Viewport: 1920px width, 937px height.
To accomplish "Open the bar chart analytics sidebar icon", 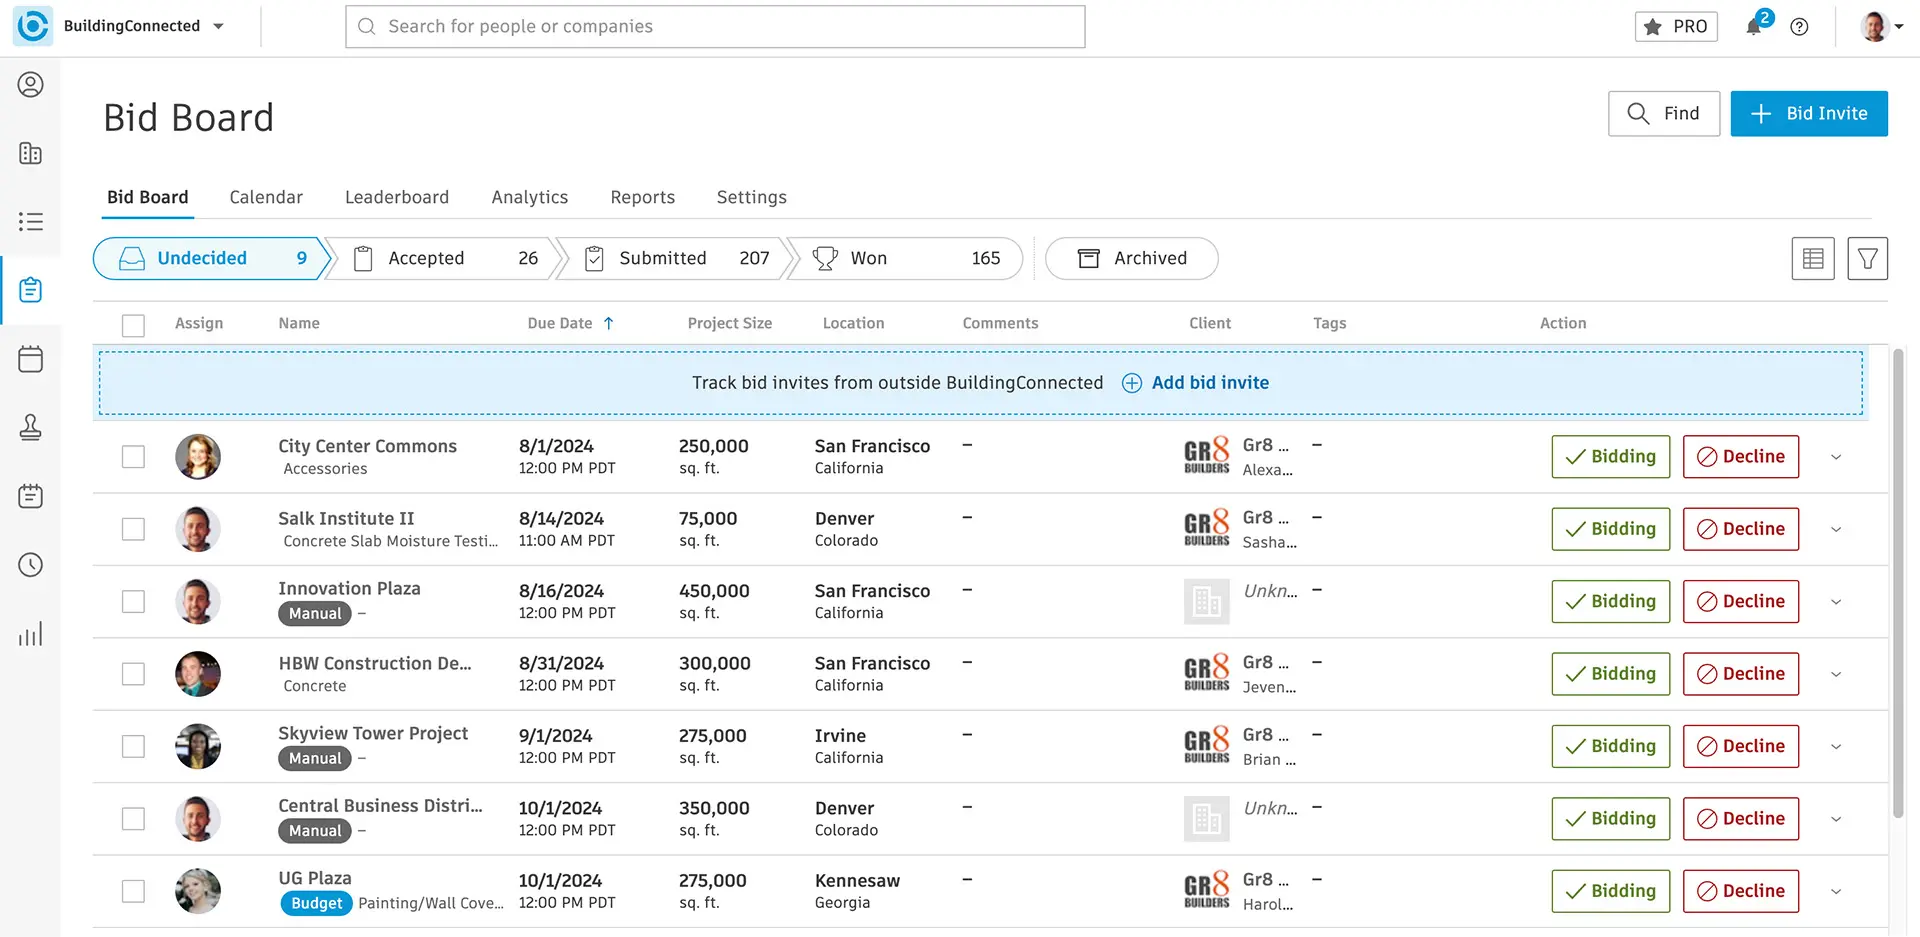I will pyautogui.click(x=31, y=633).
